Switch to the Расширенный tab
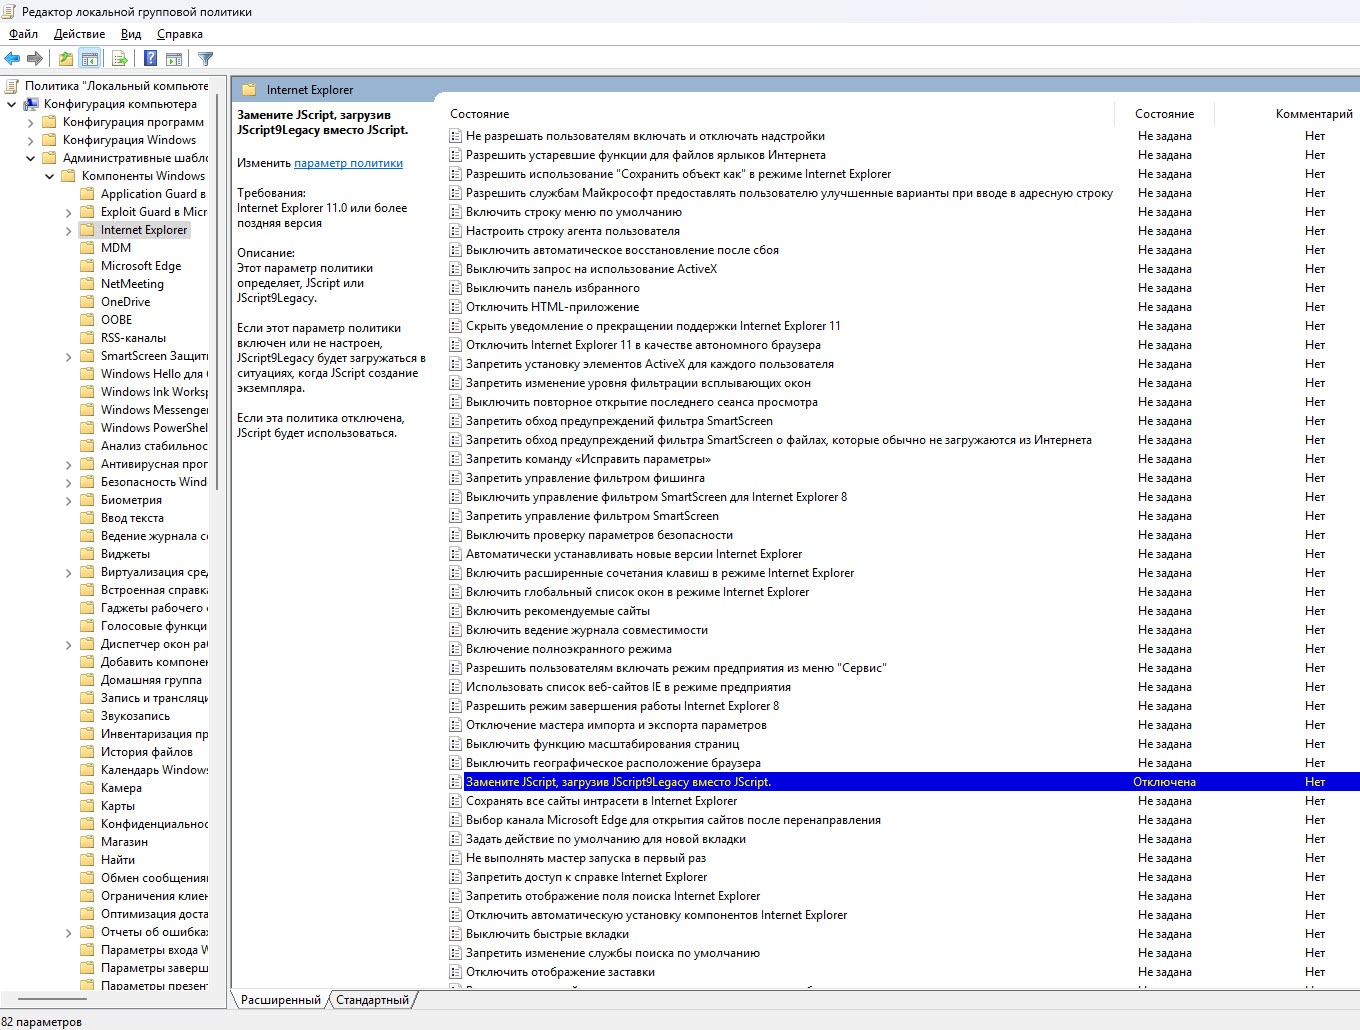 281,1000
